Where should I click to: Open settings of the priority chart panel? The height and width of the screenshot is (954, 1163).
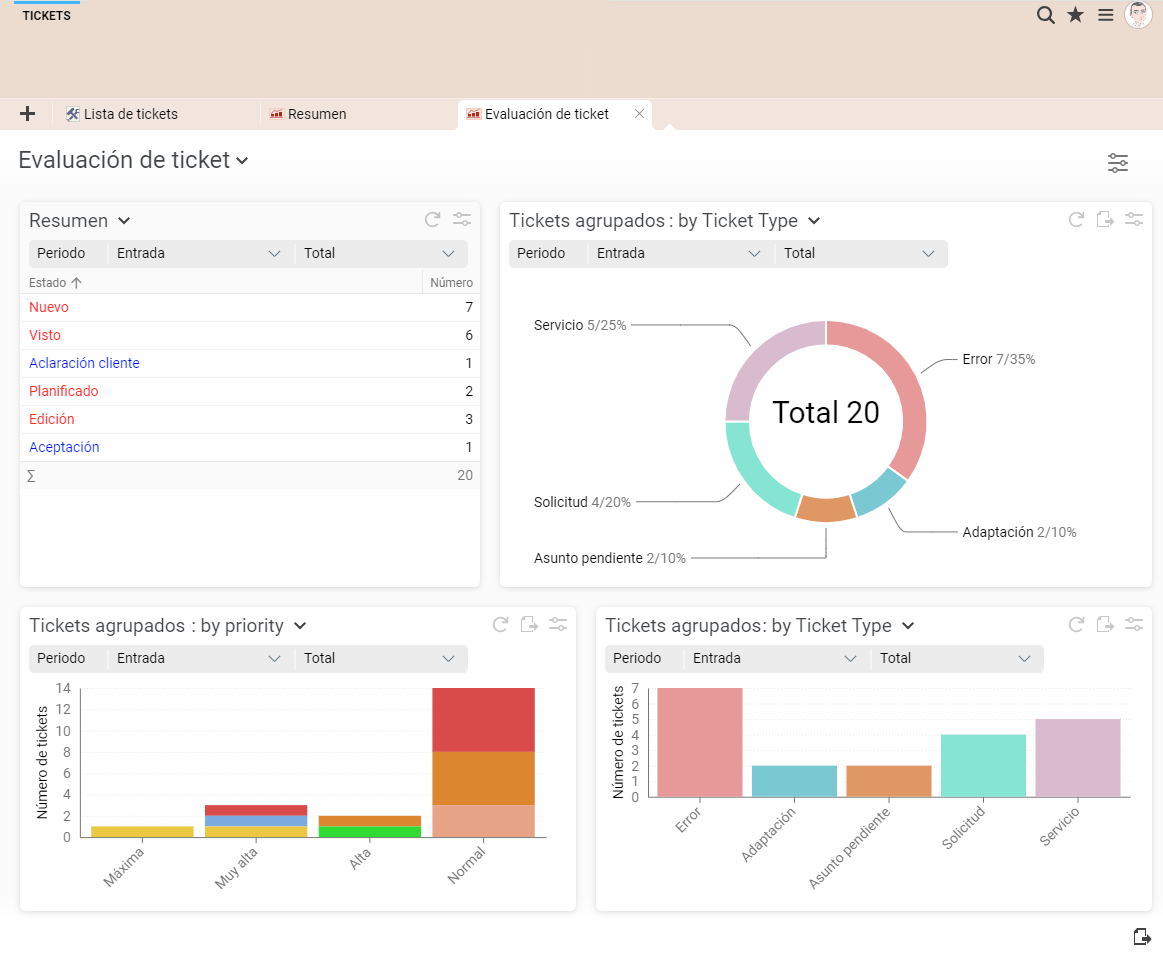point(558,625)
